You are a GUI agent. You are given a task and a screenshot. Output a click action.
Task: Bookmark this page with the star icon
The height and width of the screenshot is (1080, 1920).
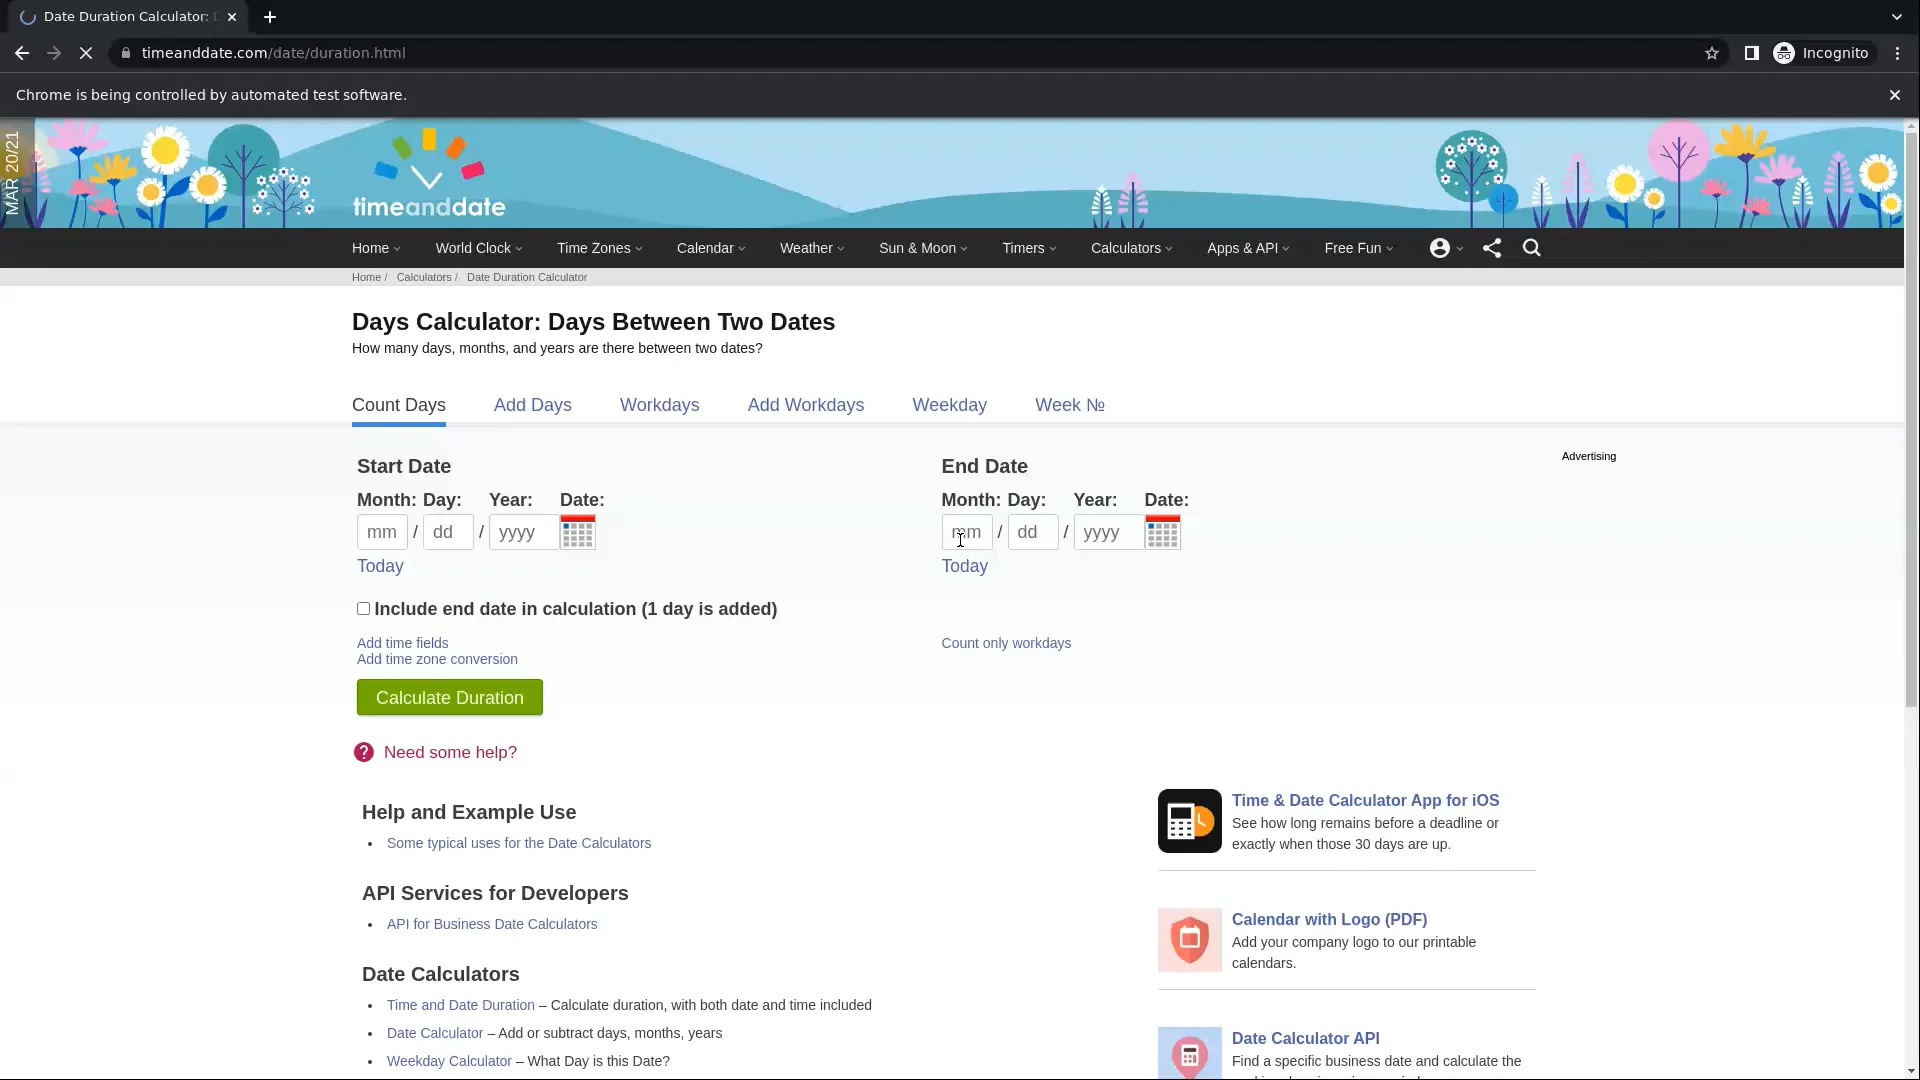[x=1712, y=53]
